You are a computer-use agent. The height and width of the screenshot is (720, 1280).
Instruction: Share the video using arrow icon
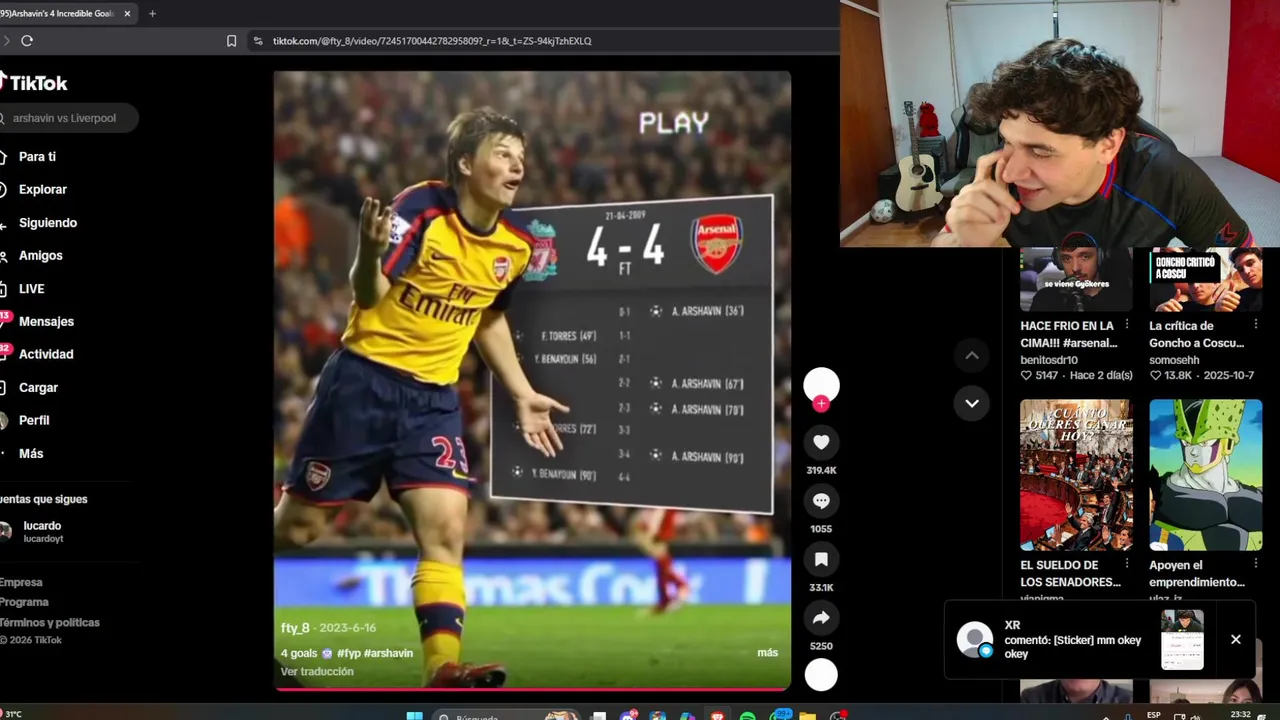pyautogui.click(x=821, y=618)
